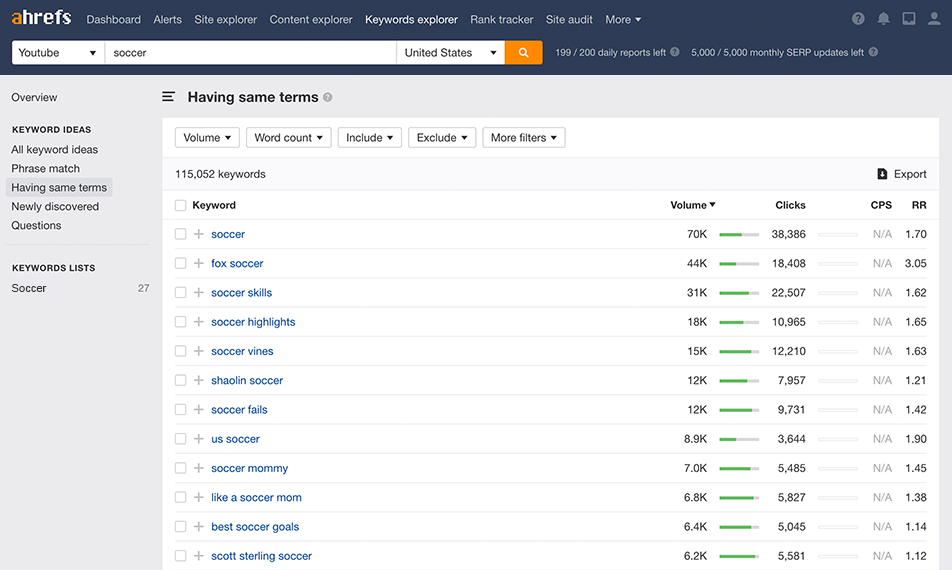Click info icon next to daily reports left
This screenshot has width=952, height=570.
pyautogui.click(x=675, y=52)
